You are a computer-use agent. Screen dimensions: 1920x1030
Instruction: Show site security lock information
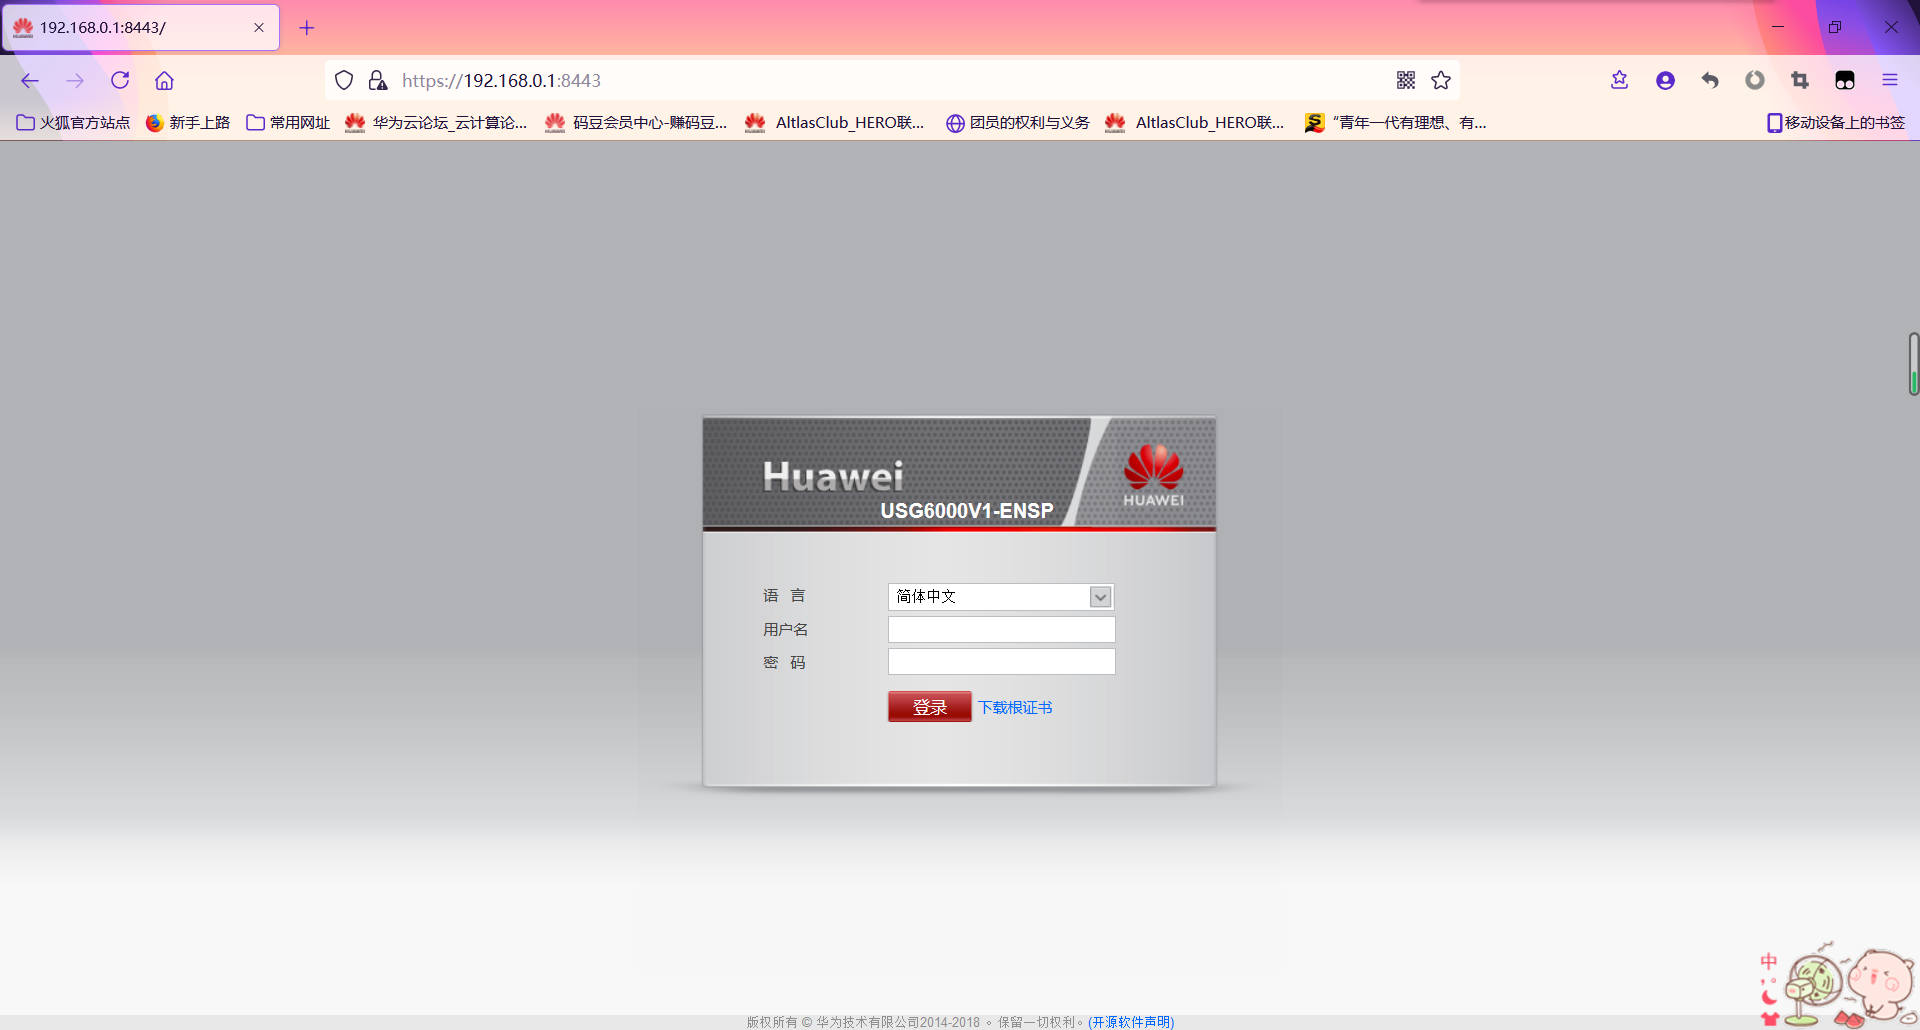click(x=377, y=81)
